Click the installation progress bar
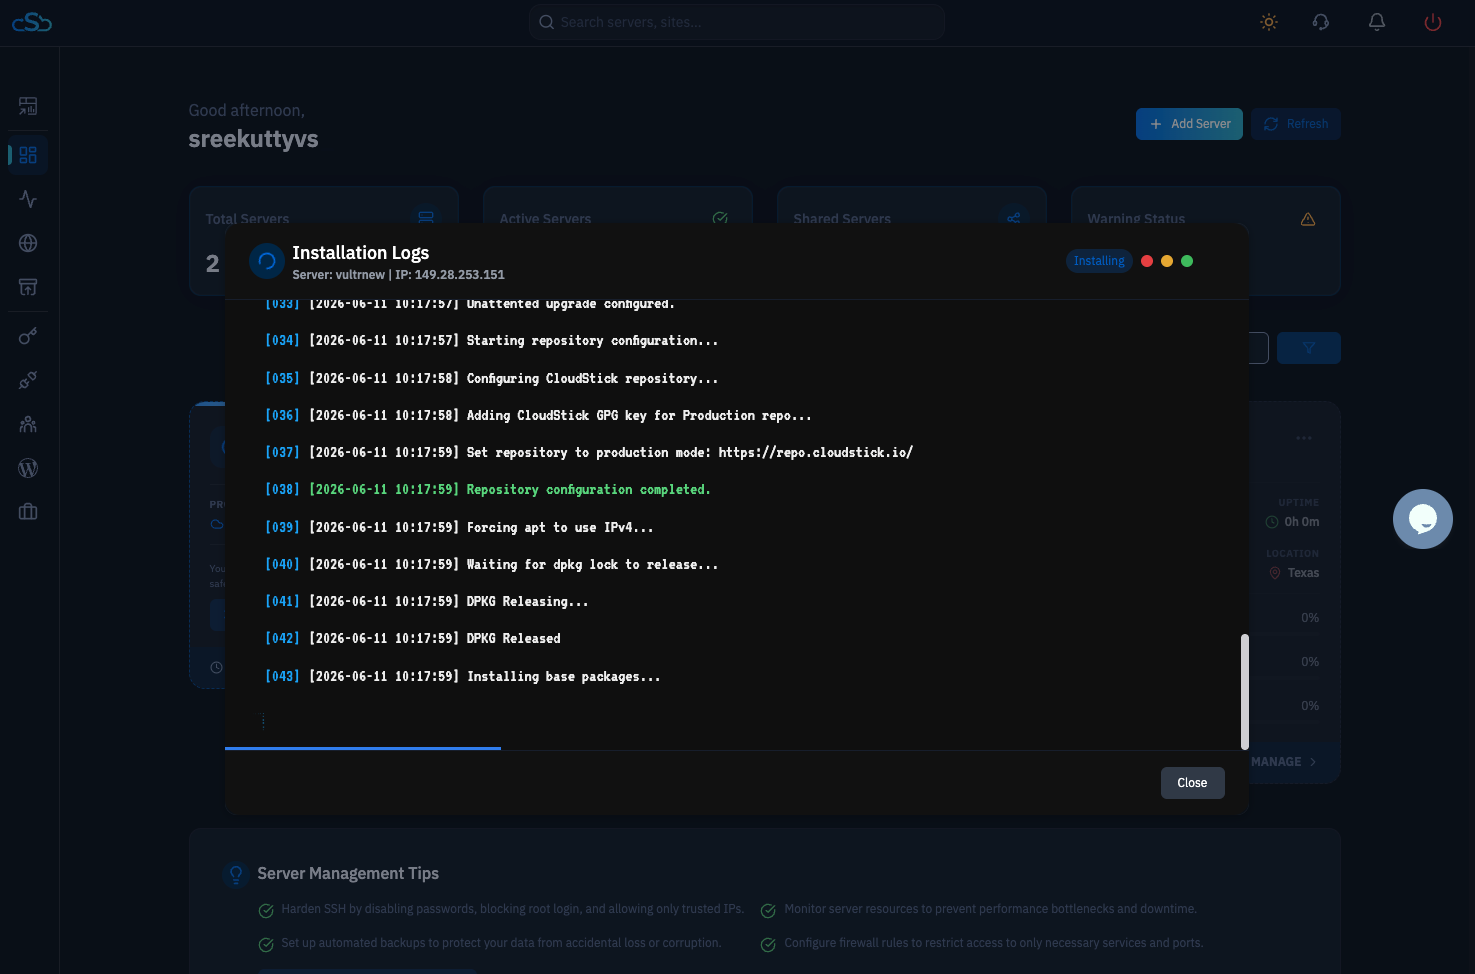The width and height of the screenshot is (1475, 974). tap(363, 748)
